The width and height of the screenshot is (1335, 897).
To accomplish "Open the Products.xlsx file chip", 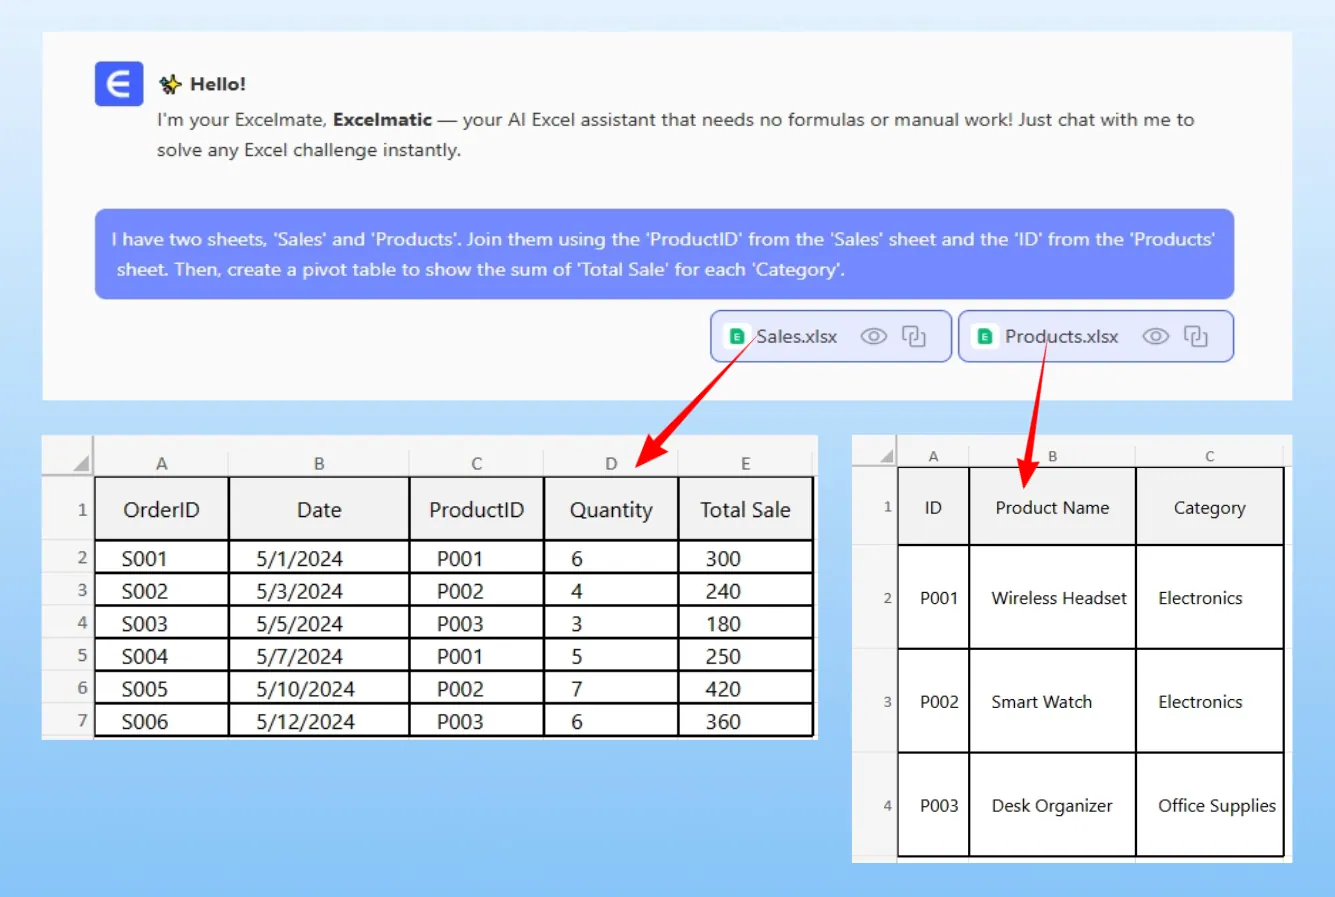I will (x=1061, y=337).
